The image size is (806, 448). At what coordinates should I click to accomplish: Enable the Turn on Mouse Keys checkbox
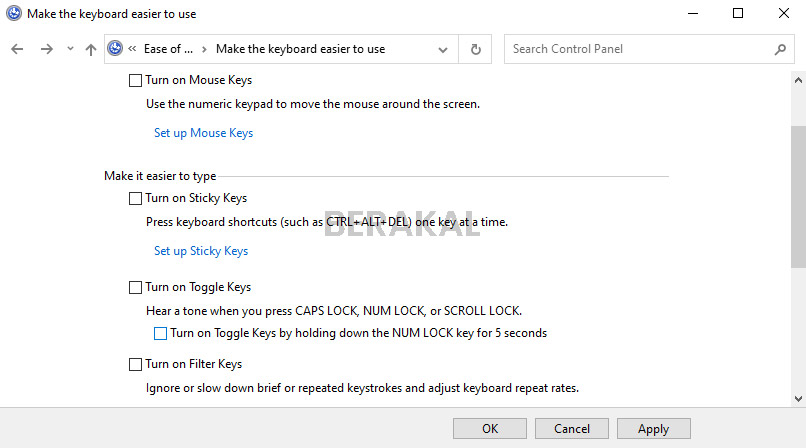pos(136,80)
